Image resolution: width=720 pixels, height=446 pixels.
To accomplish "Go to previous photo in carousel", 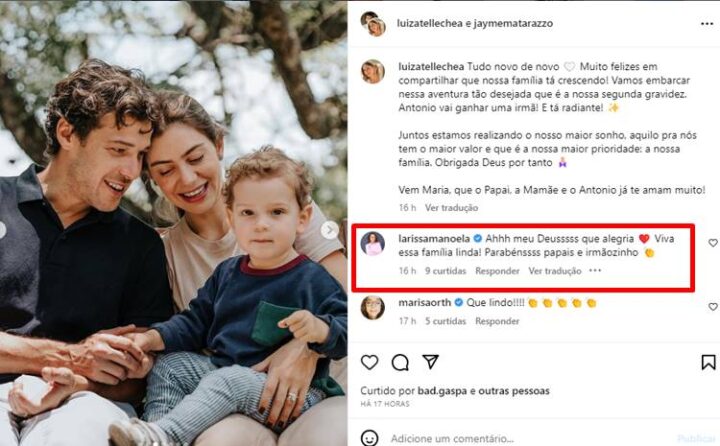I will [3, 230].
